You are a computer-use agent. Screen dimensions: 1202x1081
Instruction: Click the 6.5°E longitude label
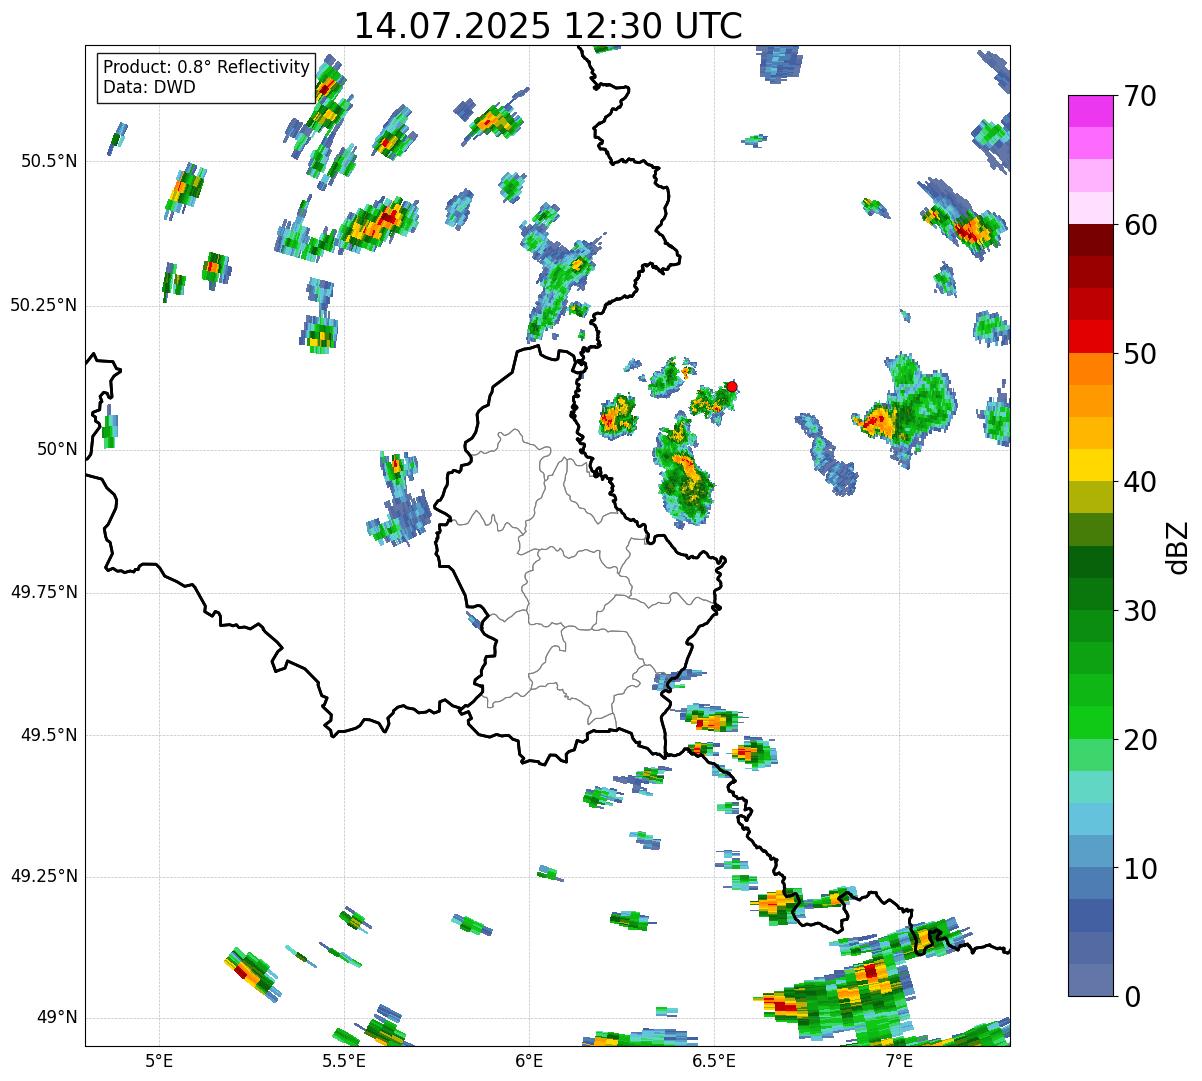coord(714,1061)
